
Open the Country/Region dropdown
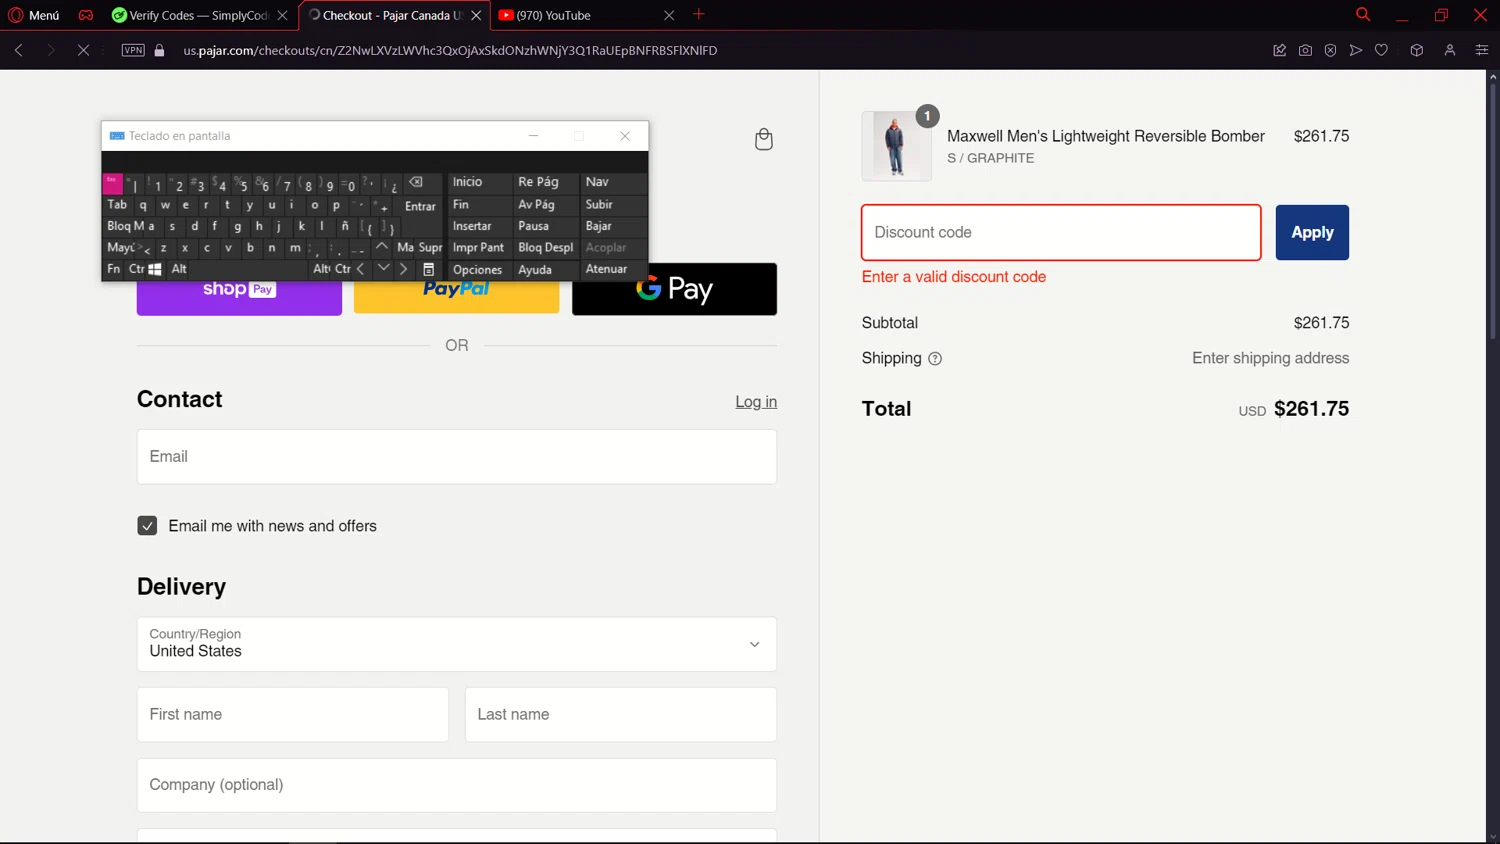(457, 644)
